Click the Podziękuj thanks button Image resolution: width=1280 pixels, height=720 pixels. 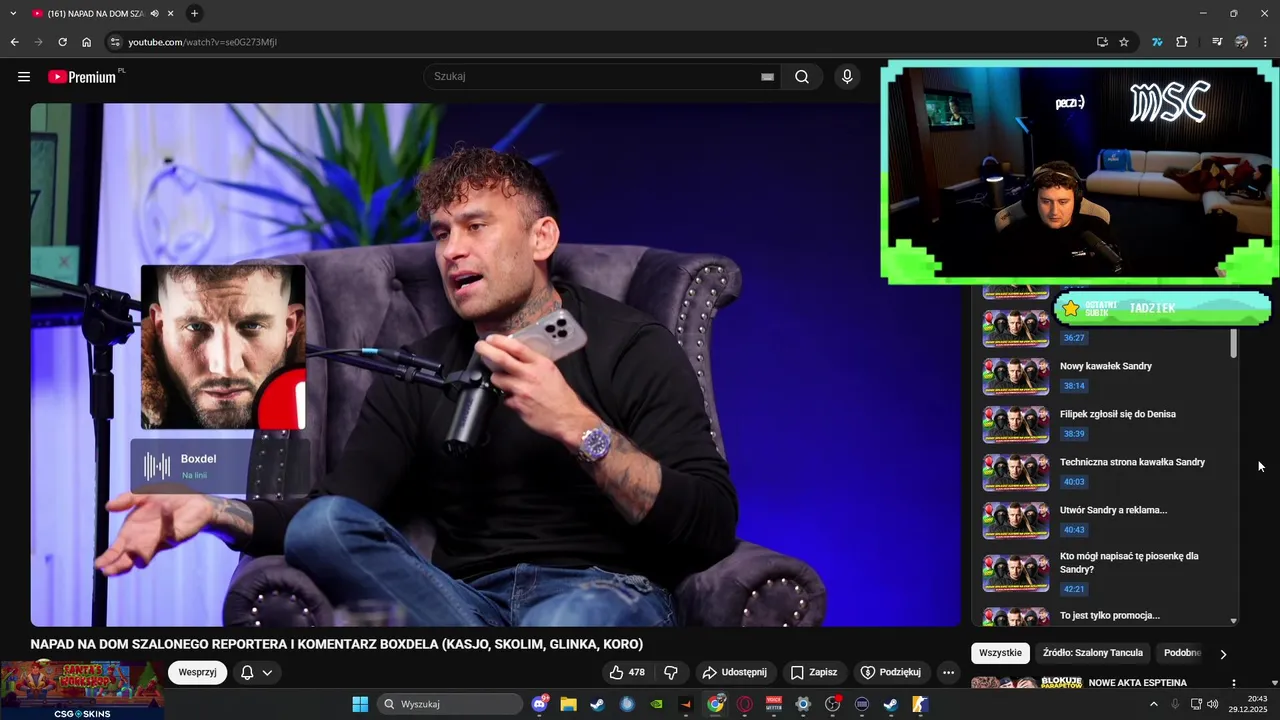891,672
